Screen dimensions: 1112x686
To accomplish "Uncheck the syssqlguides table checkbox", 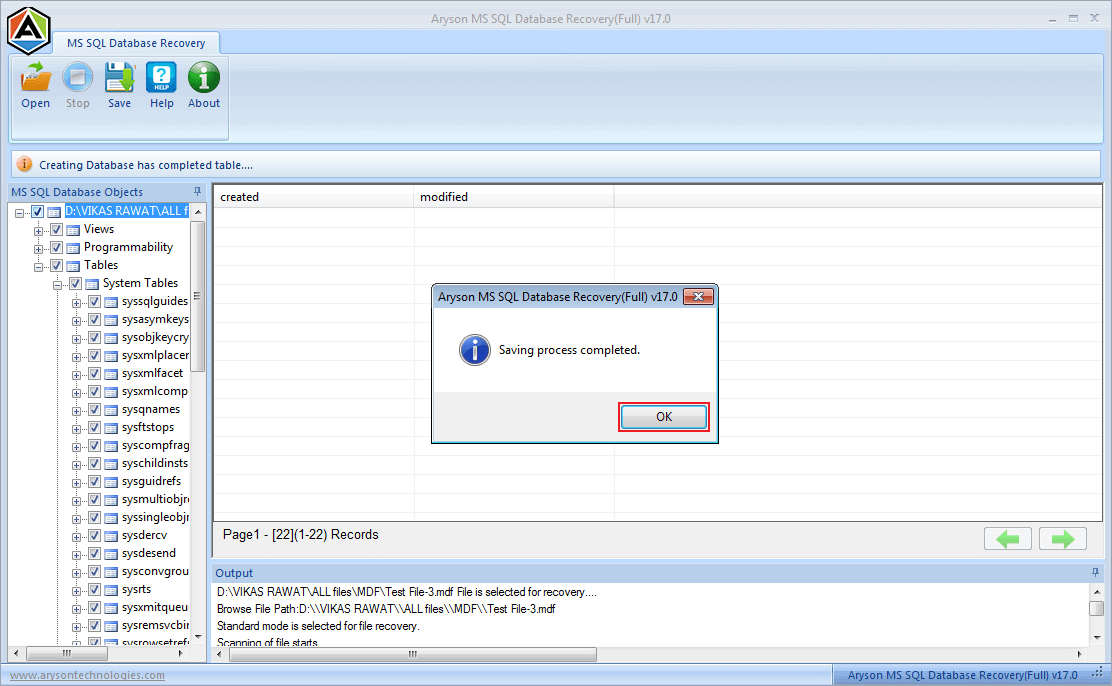I will click(x=93, y=301).
